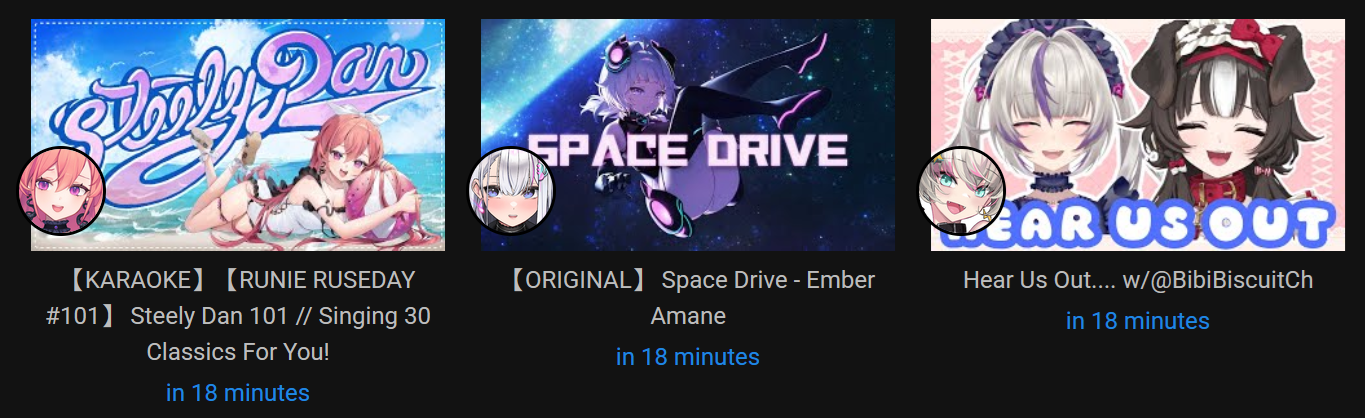
Task: Open the silver-haired streamer's channel avatar
Action: 511,191
